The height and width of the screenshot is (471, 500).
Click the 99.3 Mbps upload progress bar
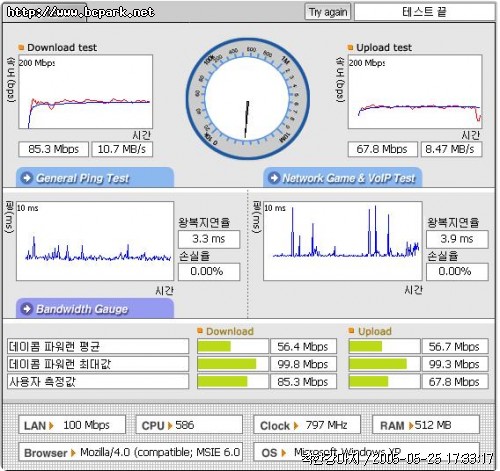click(384, 364)
